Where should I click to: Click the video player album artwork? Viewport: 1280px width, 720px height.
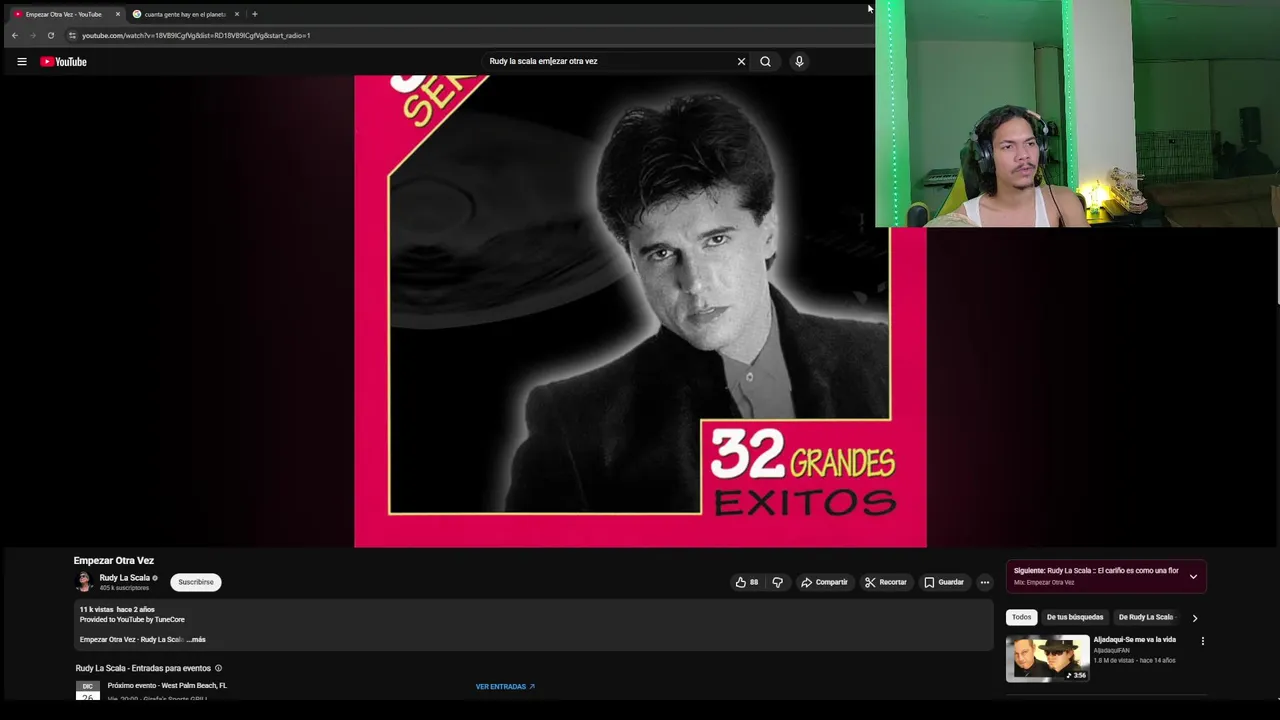point(640,311)
